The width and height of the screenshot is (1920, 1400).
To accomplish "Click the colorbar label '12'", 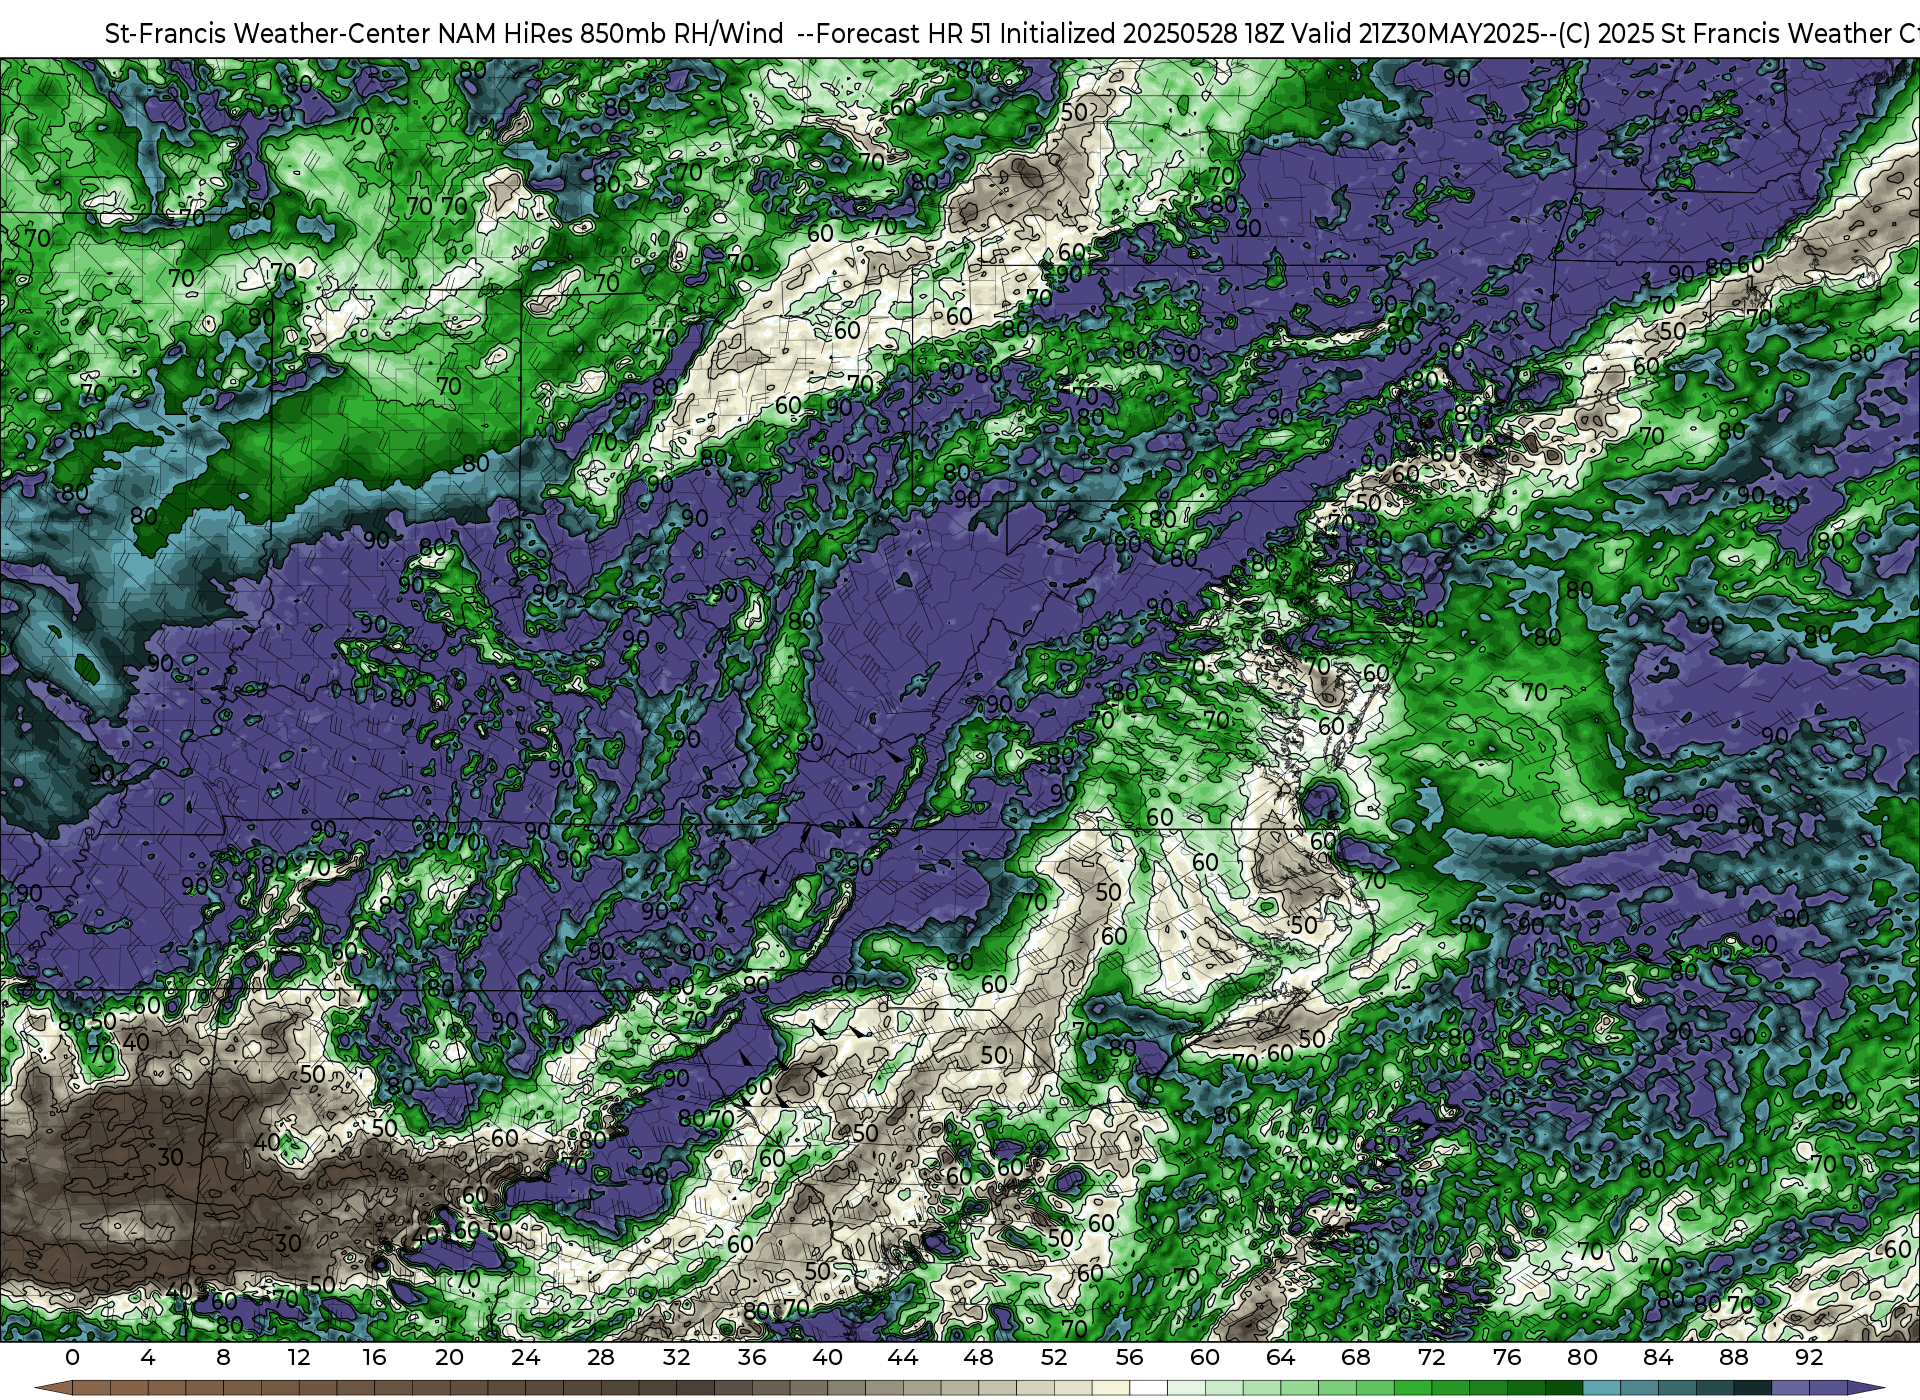I will [x=298, y=1357].
